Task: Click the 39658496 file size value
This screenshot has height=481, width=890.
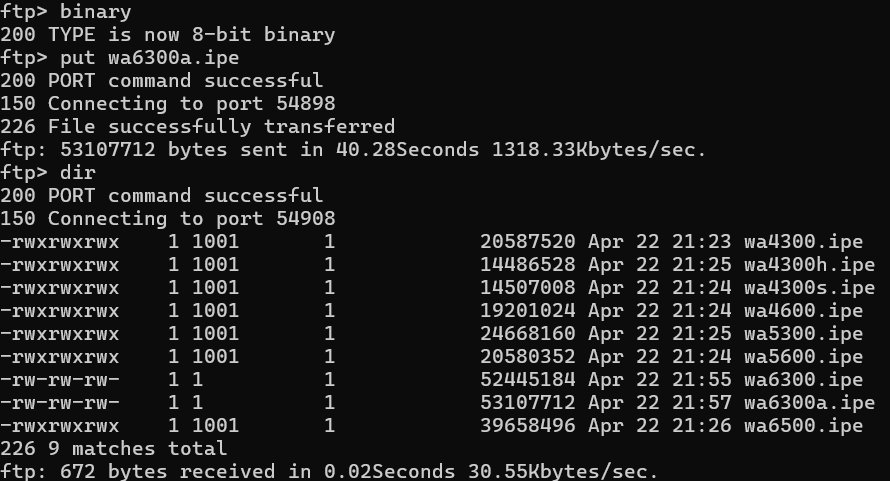Action: click(x=527, y=425)
